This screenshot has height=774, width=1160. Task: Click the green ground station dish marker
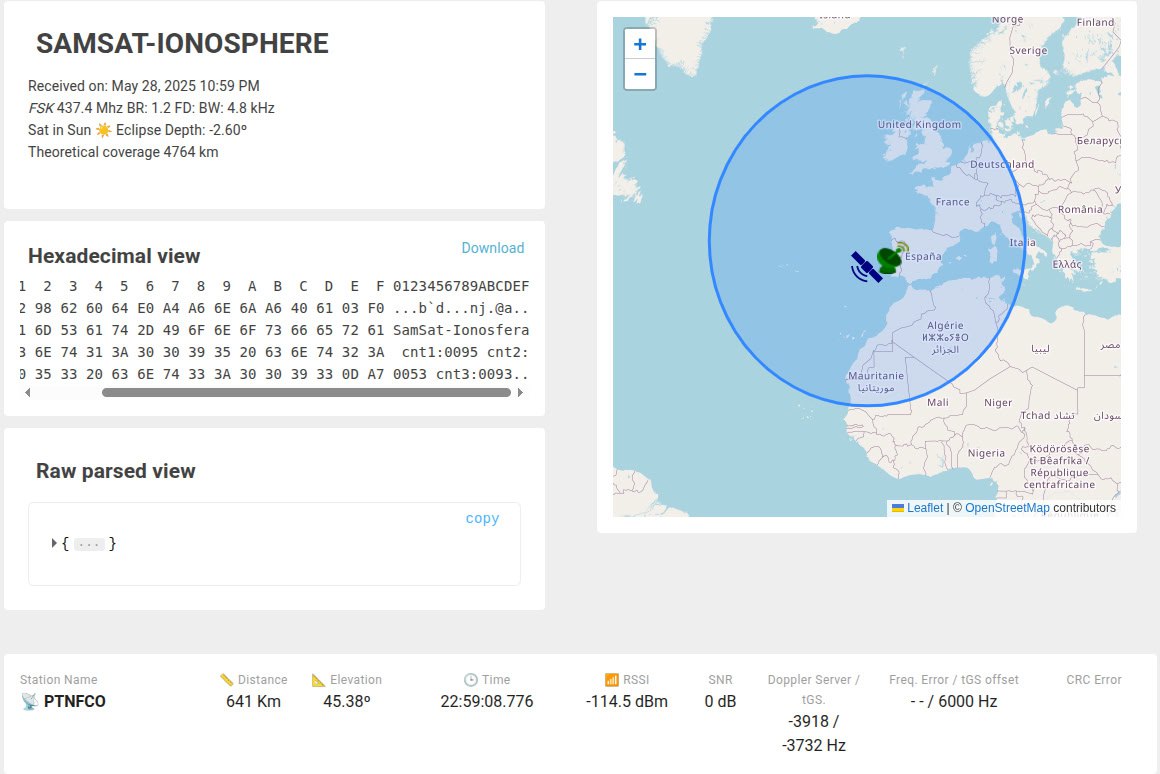click(x=891, y=258)
